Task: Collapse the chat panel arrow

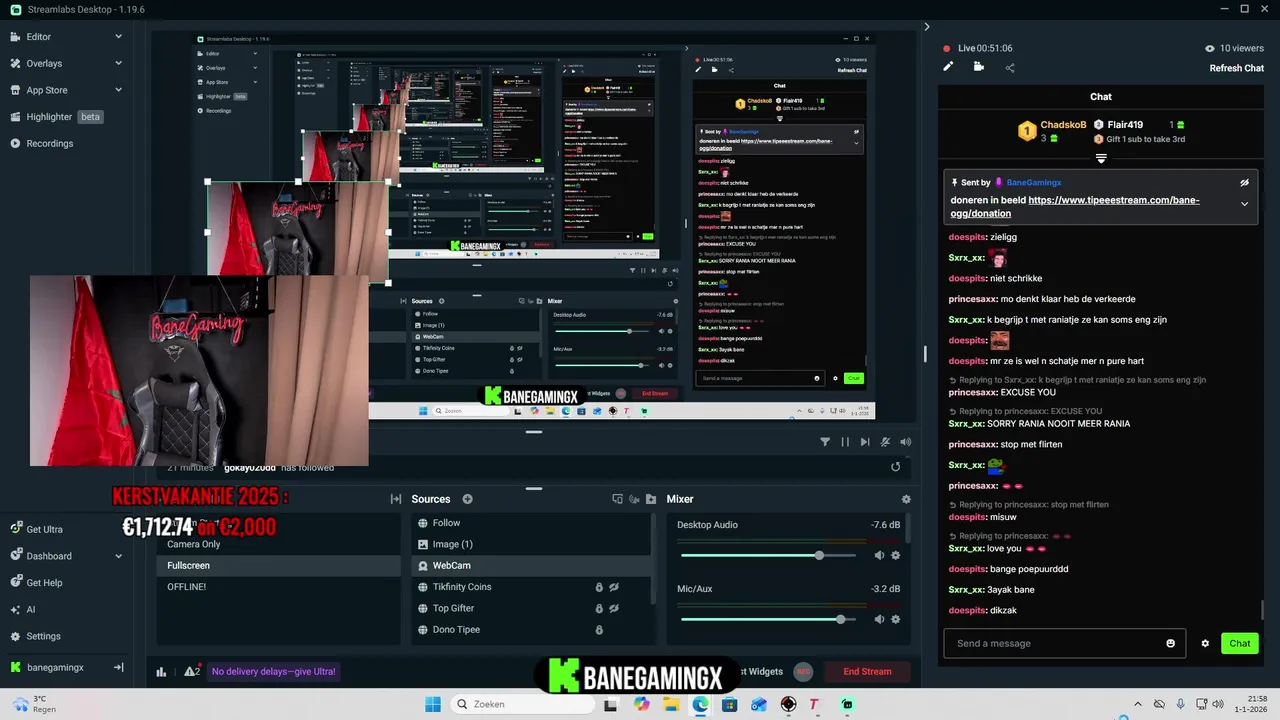Action: tap(926, 27)
